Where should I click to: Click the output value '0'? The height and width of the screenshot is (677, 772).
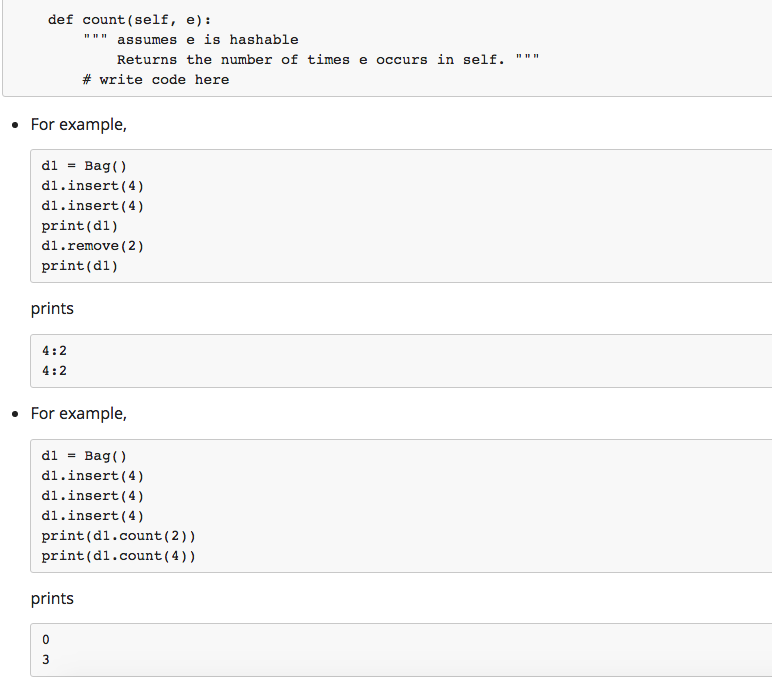click(x=46, y=640)
